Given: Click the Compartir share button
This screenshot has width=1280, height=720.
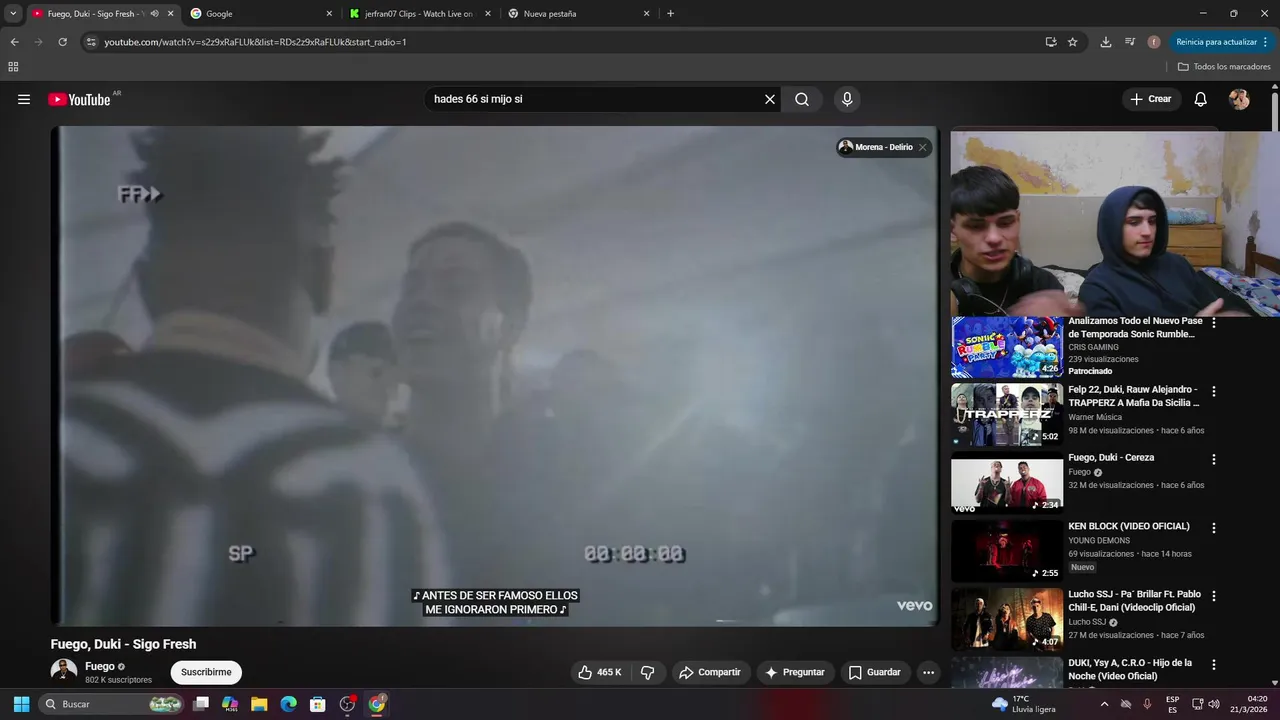Looking at the screenshot, I should pos(710,672).
